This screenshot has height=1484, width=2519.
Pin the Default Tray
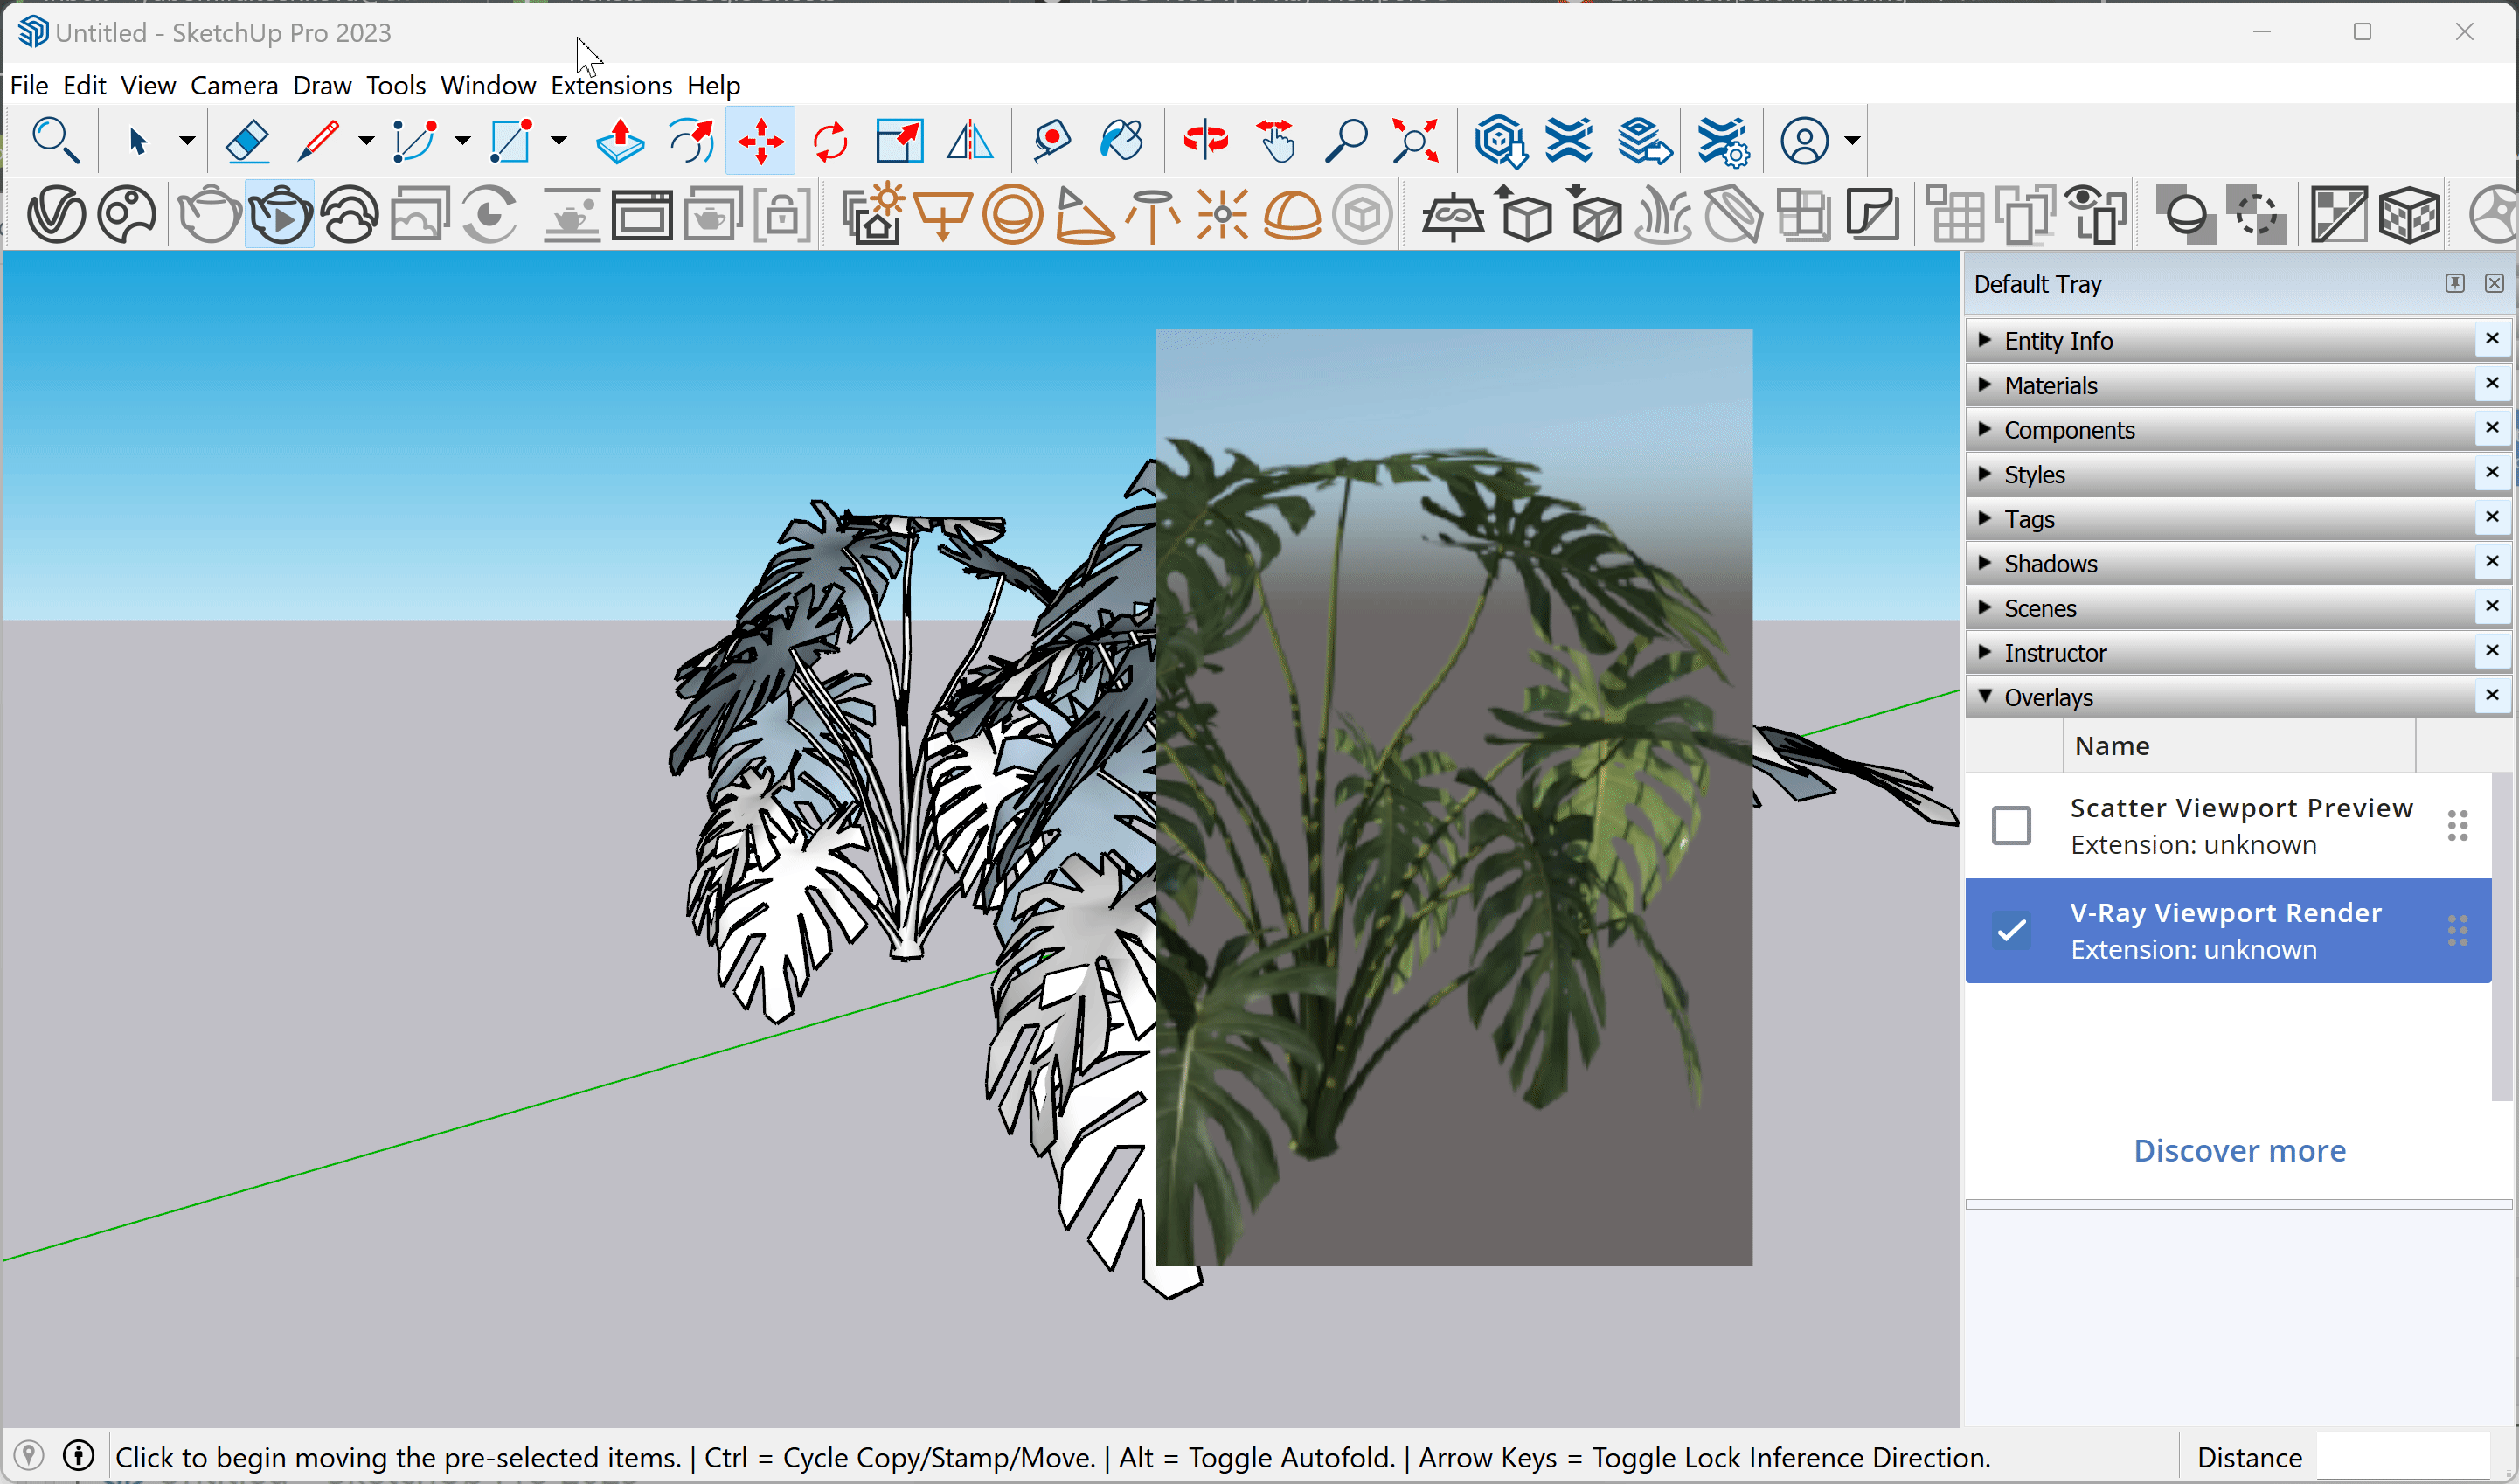(2455, 283)
